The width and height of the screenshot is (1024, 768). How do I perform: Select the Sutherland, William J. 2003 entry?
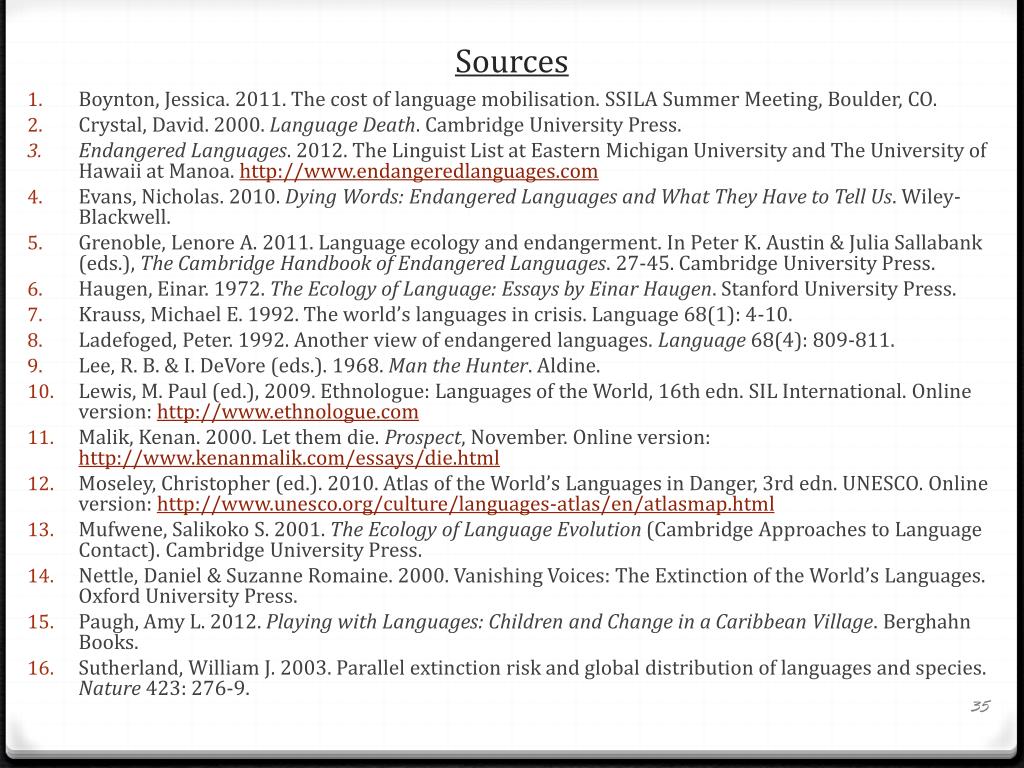pyautogui.click(x=532, y=678)
